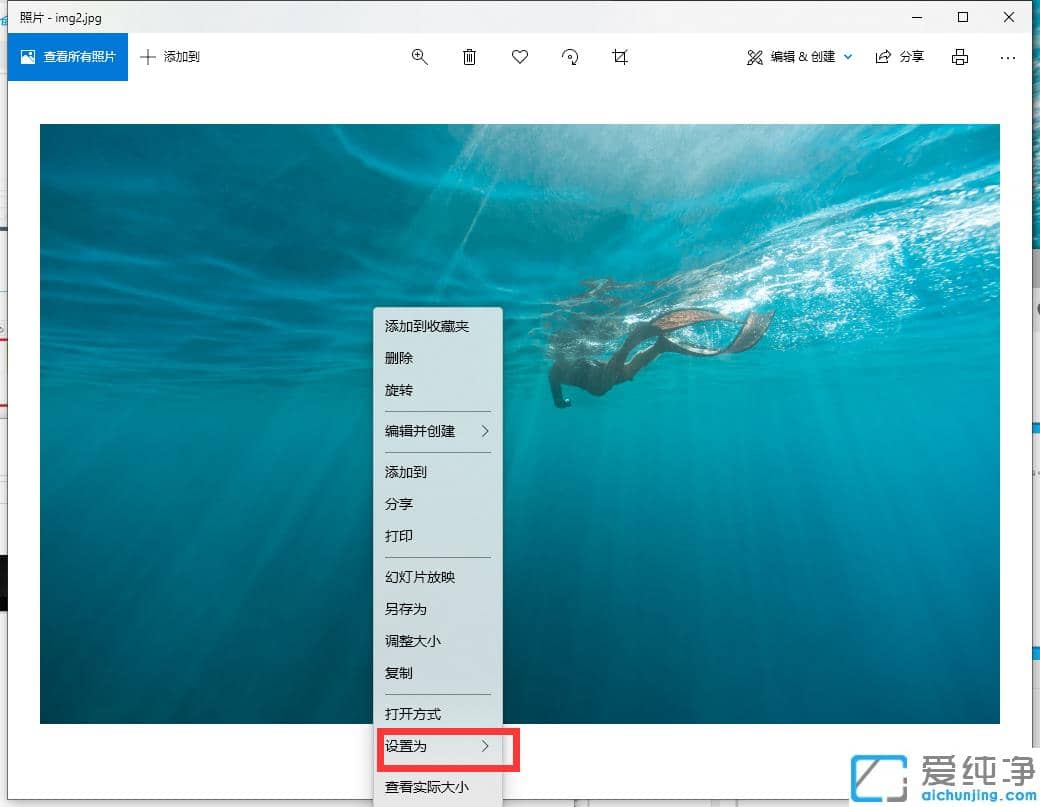Expand the 编辑并创建 submenu
The height and width of the screenshot is (807, 1040).
484,432
